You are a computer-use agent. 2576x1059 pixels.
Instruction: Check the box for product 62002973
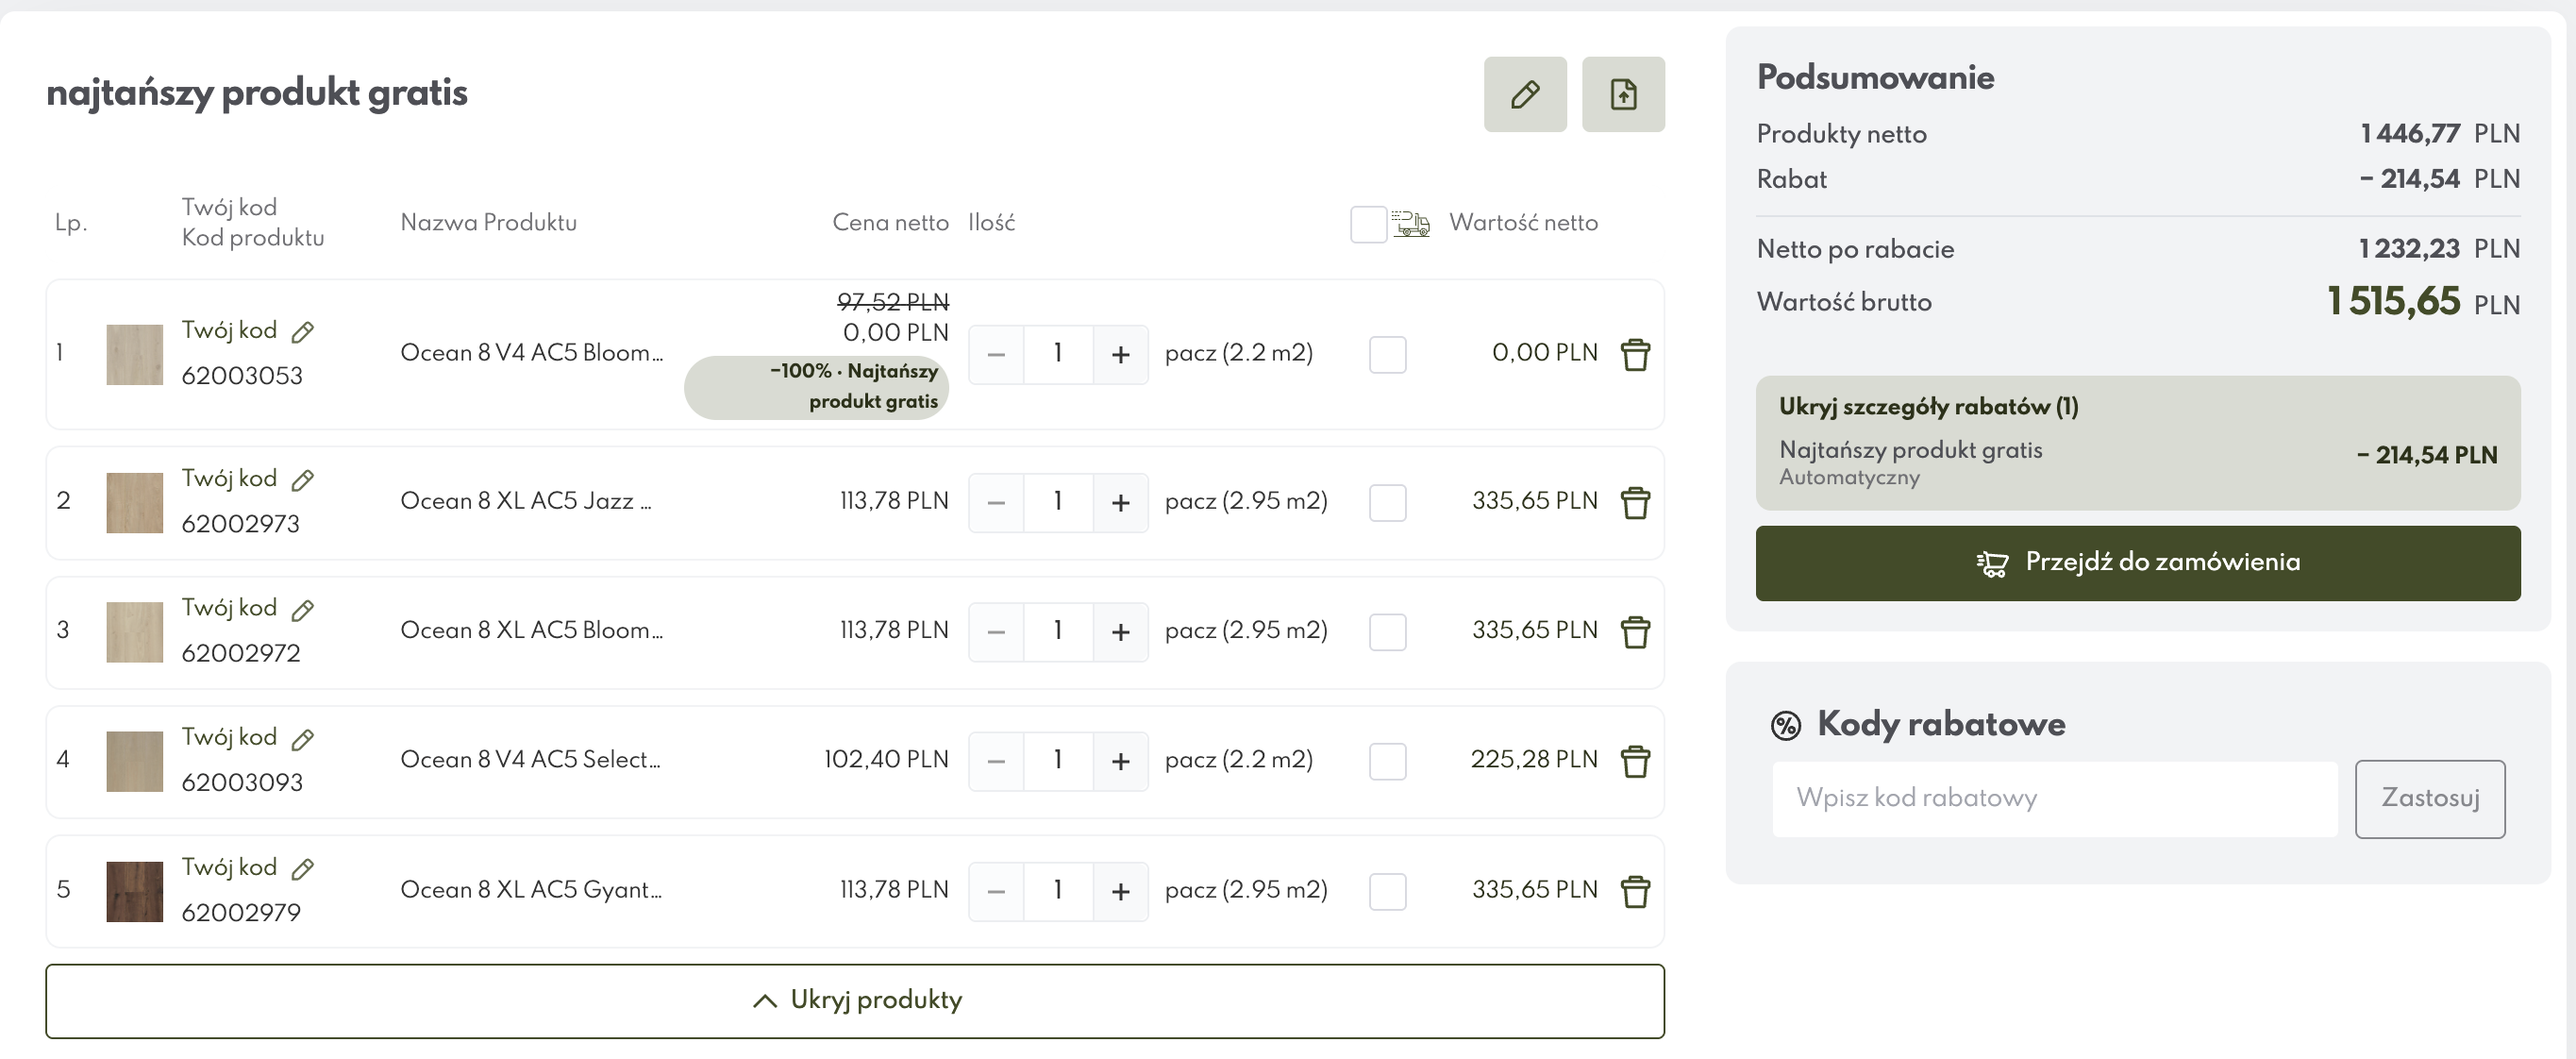point(1387,502)
